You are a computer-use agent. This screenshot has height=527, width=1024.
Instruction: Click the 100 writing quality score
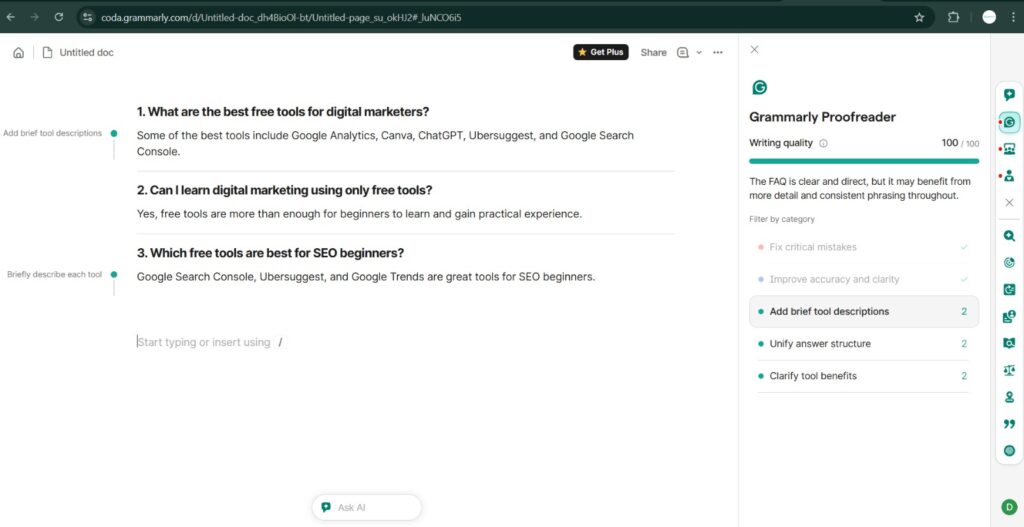click(950, 143)
